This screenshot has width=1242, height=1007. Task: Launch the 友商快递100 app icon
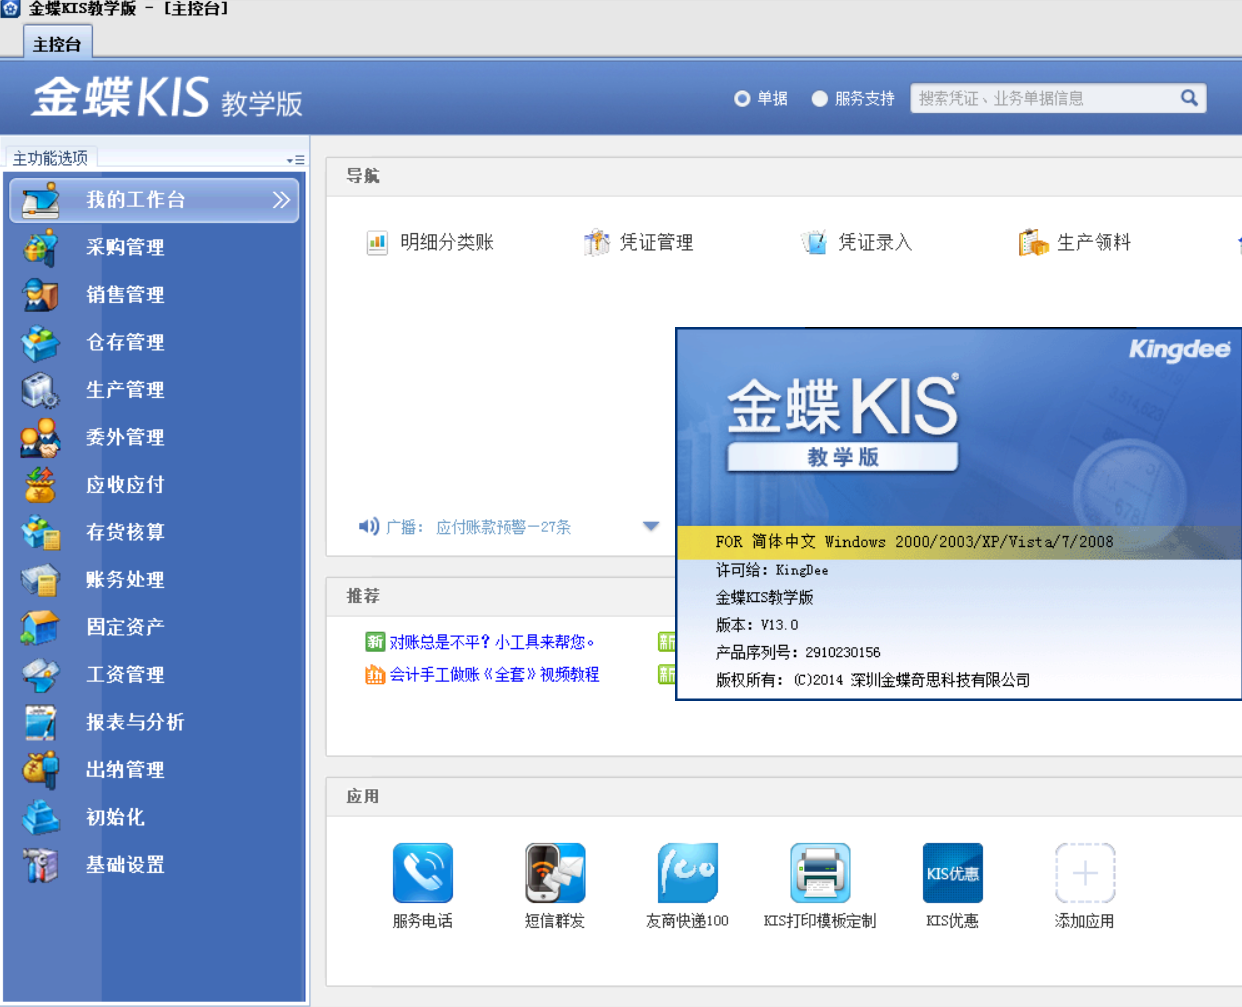pyautogui.click(x=688, y=873)
